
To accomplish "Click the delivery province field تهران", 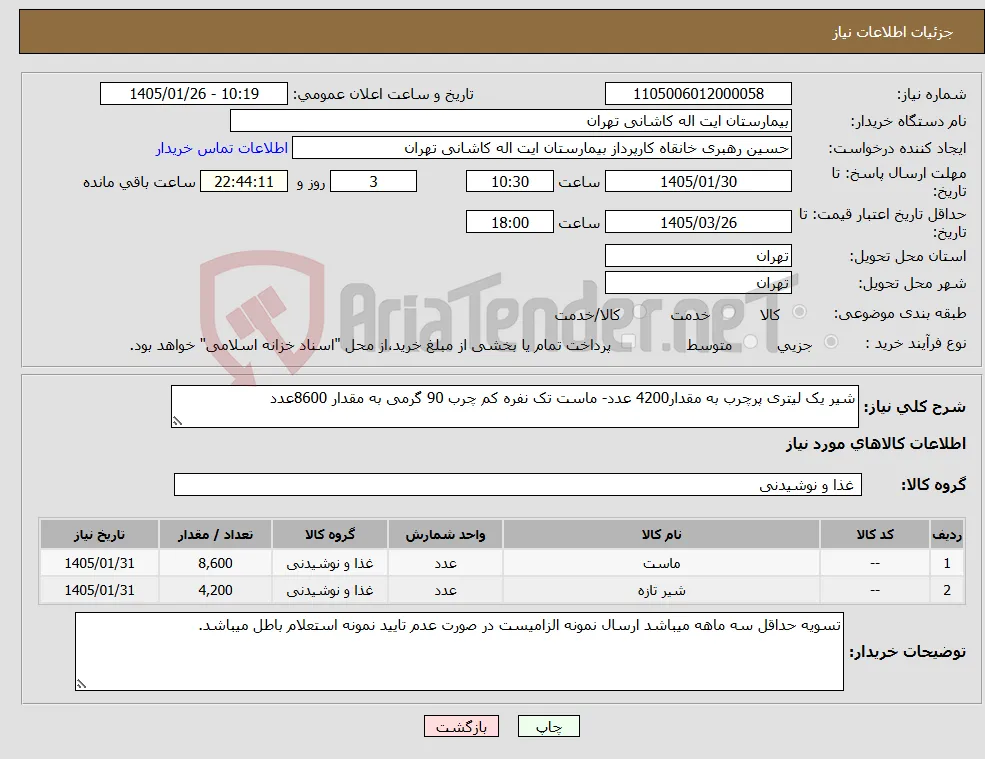I will click(x=698, y=256).
